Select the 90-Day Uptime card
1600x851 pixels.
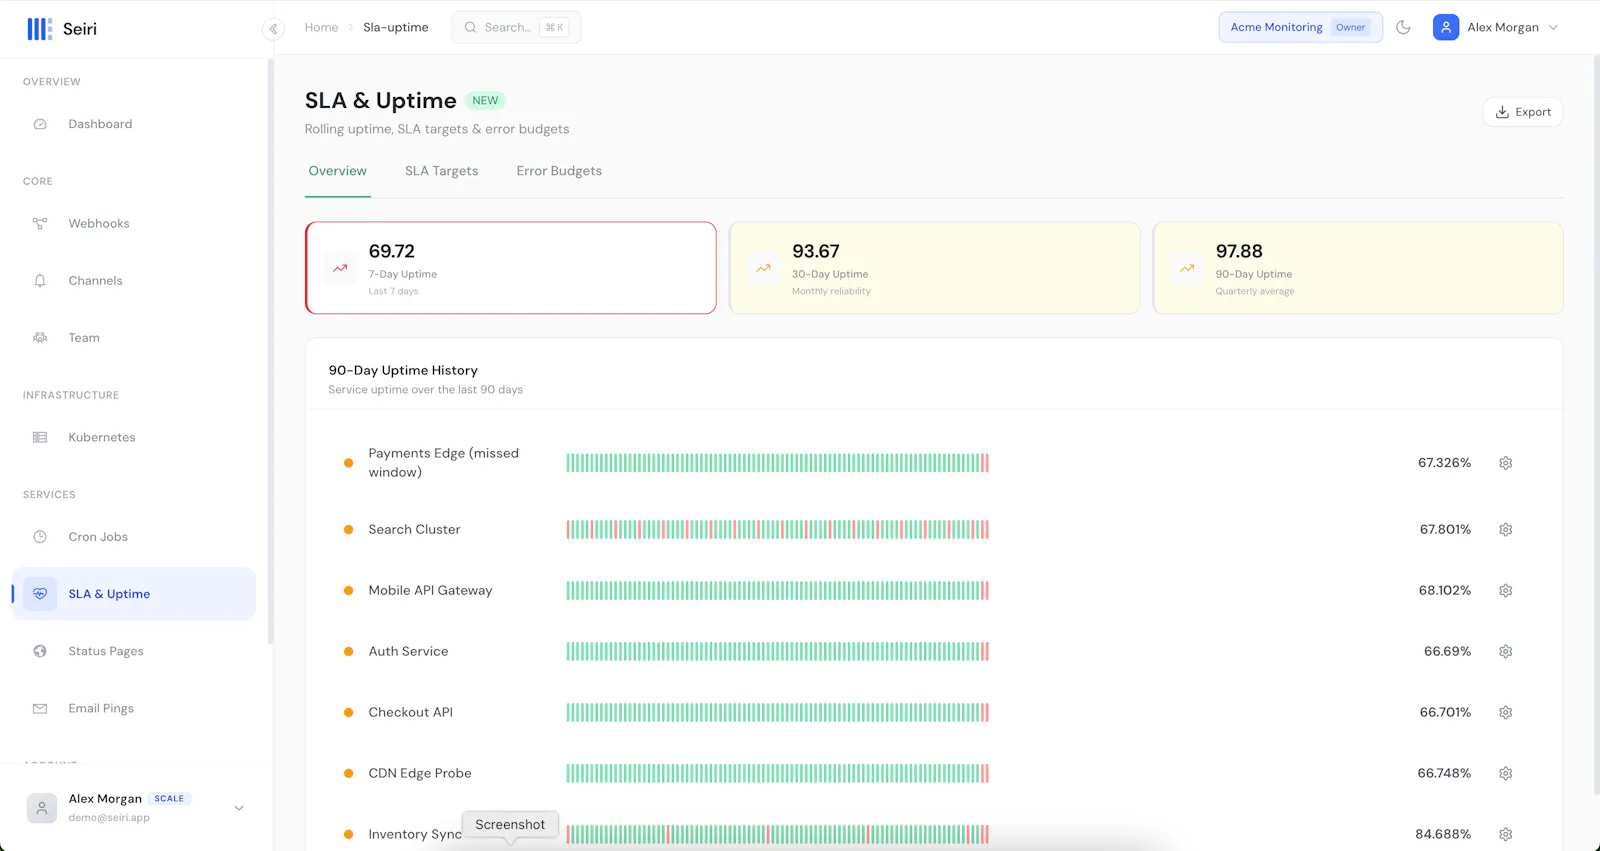pos(1358,268)
